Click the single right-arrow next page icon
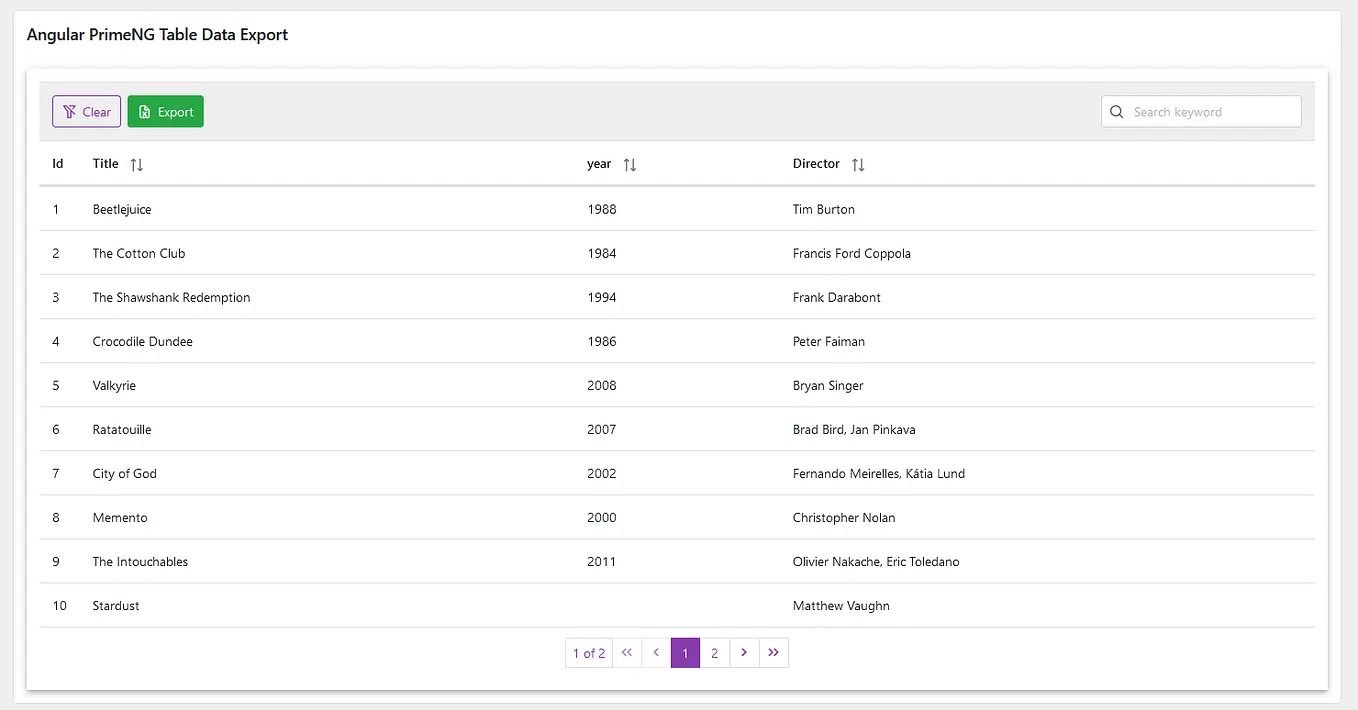Screen dimensions: 1358x710 (x=744, y=652)
